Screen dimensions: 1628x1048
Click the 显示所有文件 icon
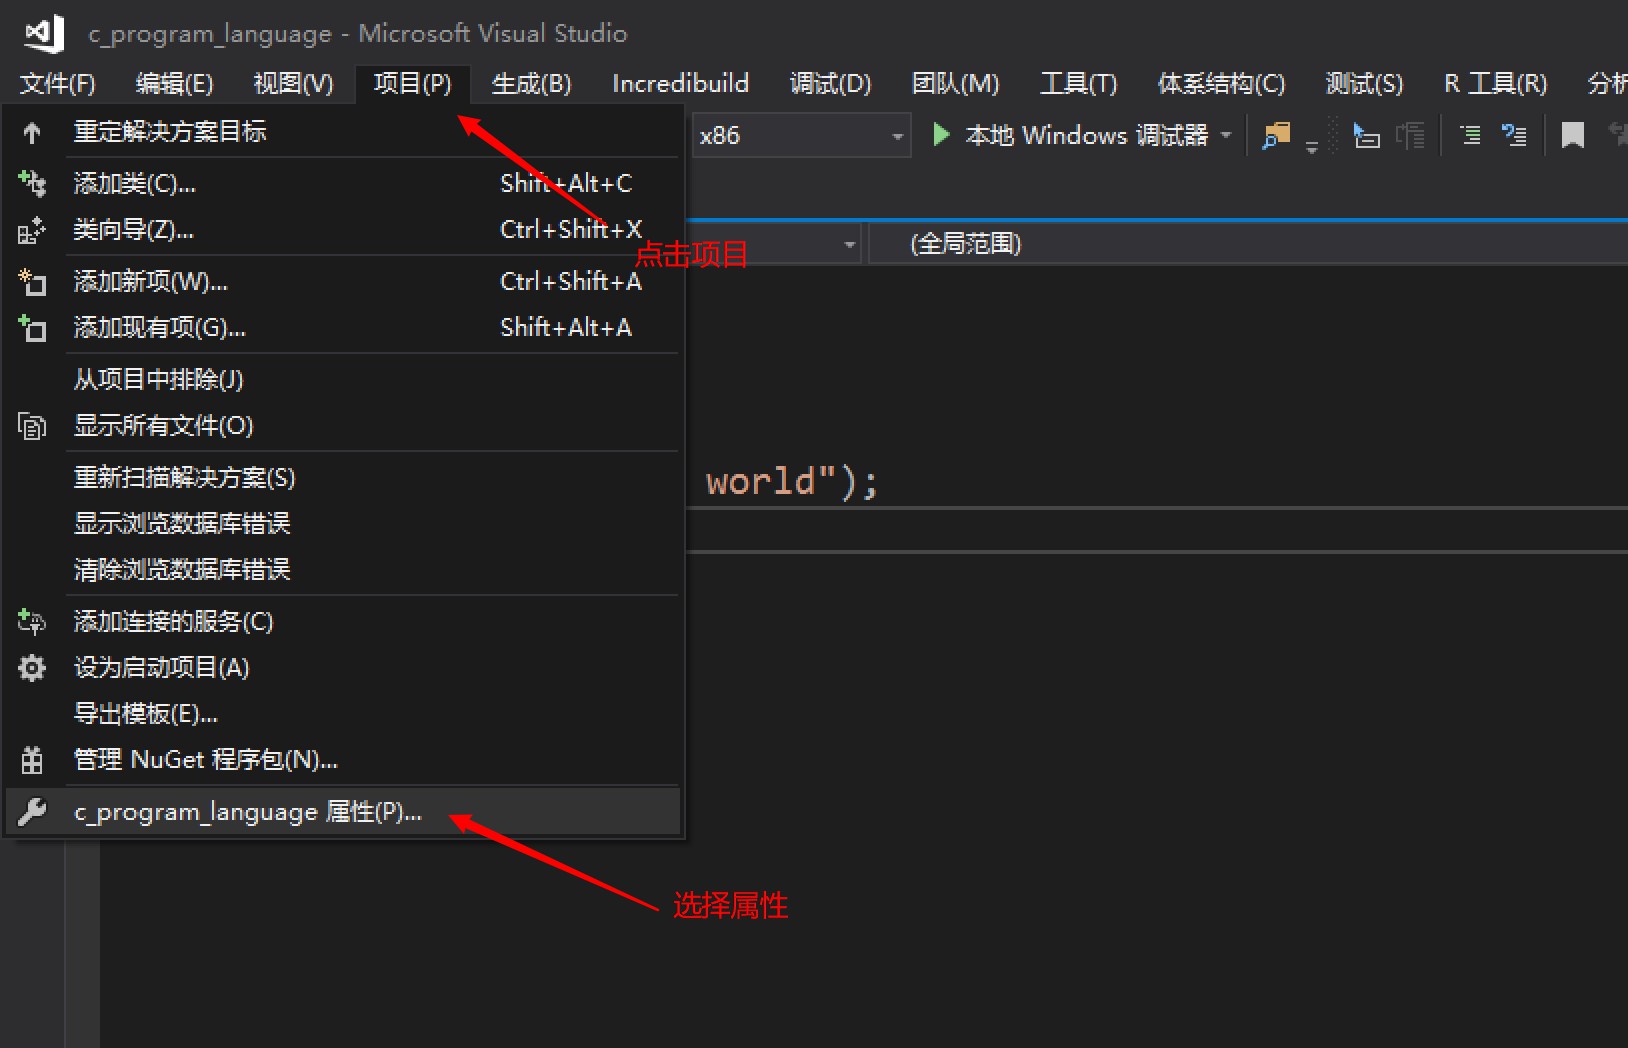[32, 426]
